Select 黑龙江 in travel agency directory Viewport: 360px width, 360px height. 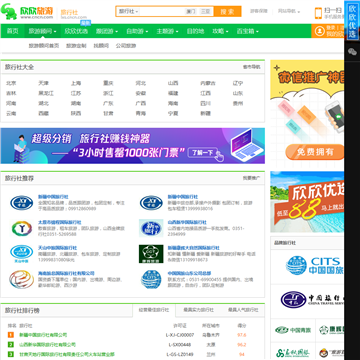pos(46,93)
